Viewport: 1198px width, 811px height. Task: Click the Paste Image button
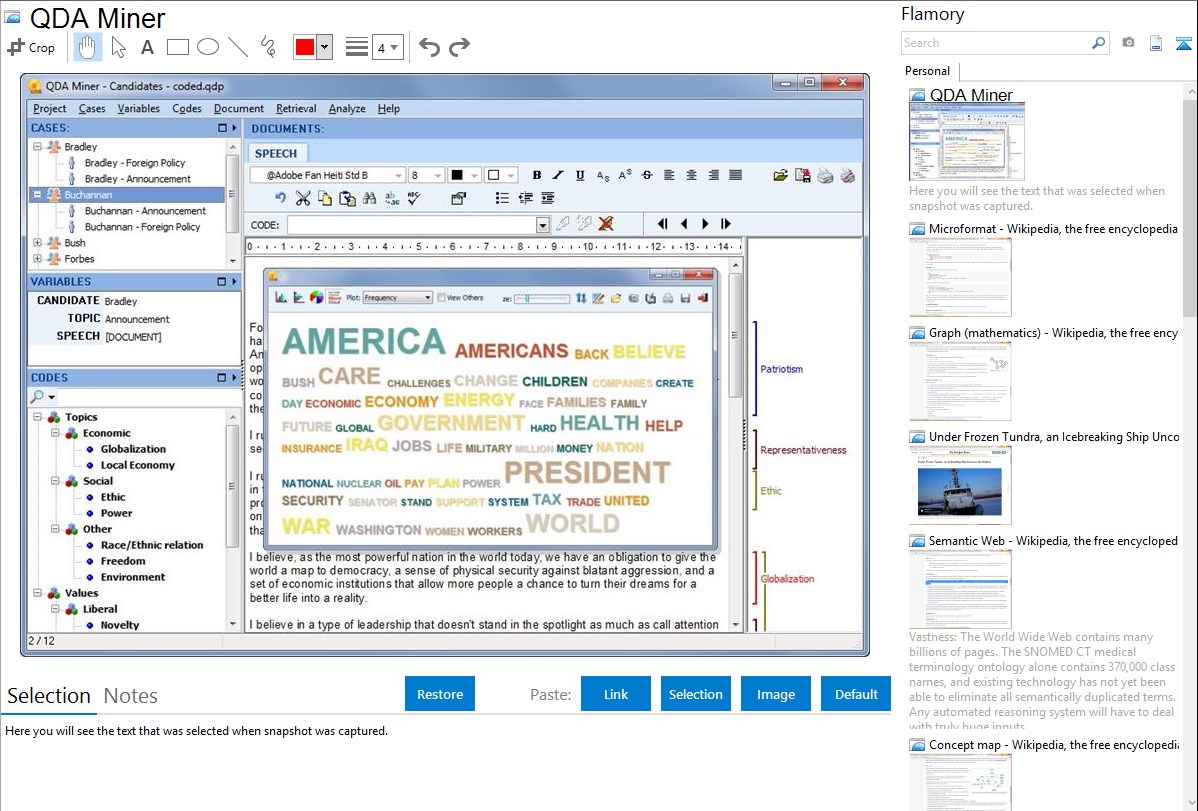[x=776, y=694]
